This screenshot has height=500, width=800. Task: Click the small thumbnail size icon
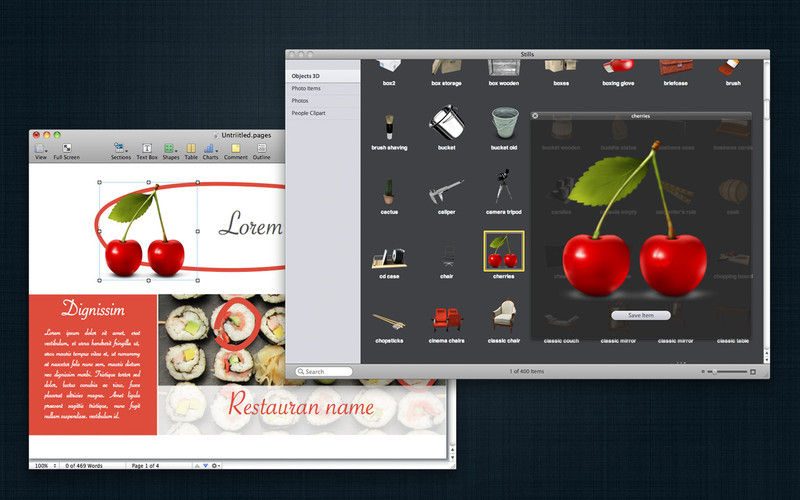pyautogui.click(x=703, y=372)
